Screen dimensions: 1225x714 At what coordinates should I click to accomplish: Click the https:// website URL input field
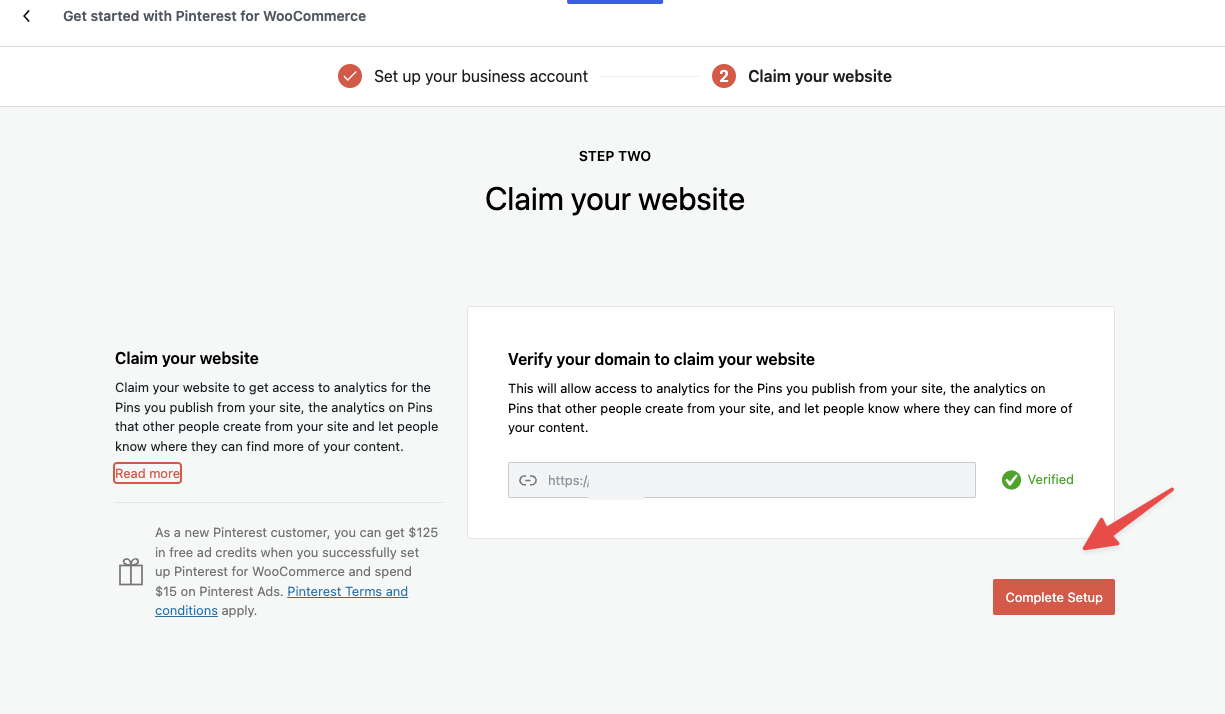pos(740,480)
